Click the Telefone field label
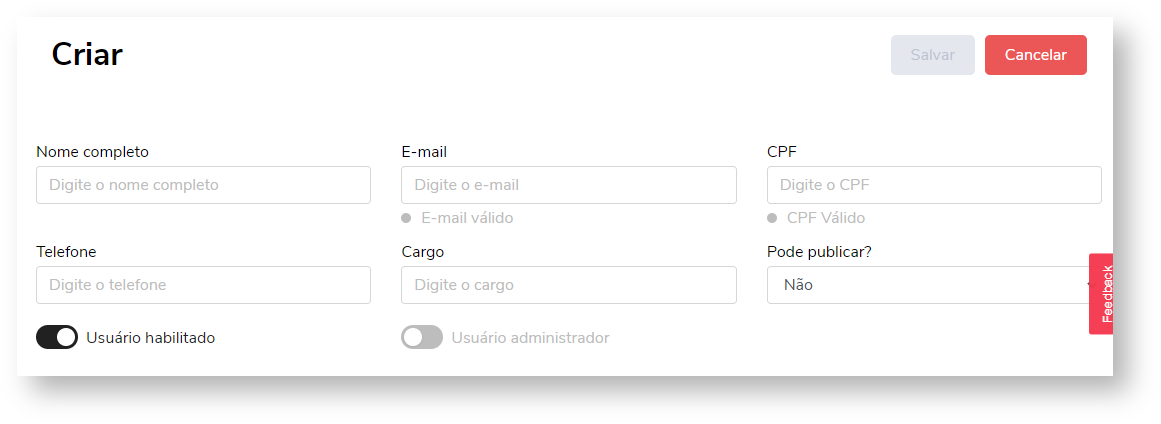This screenshot has width=1161, height=424. pos(66,252)
